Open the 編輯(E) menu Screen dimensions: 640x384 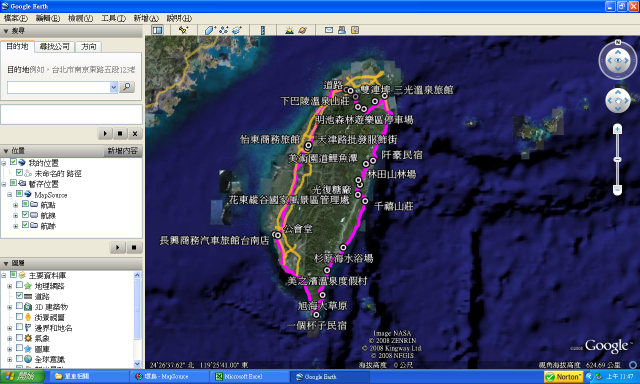48,18
